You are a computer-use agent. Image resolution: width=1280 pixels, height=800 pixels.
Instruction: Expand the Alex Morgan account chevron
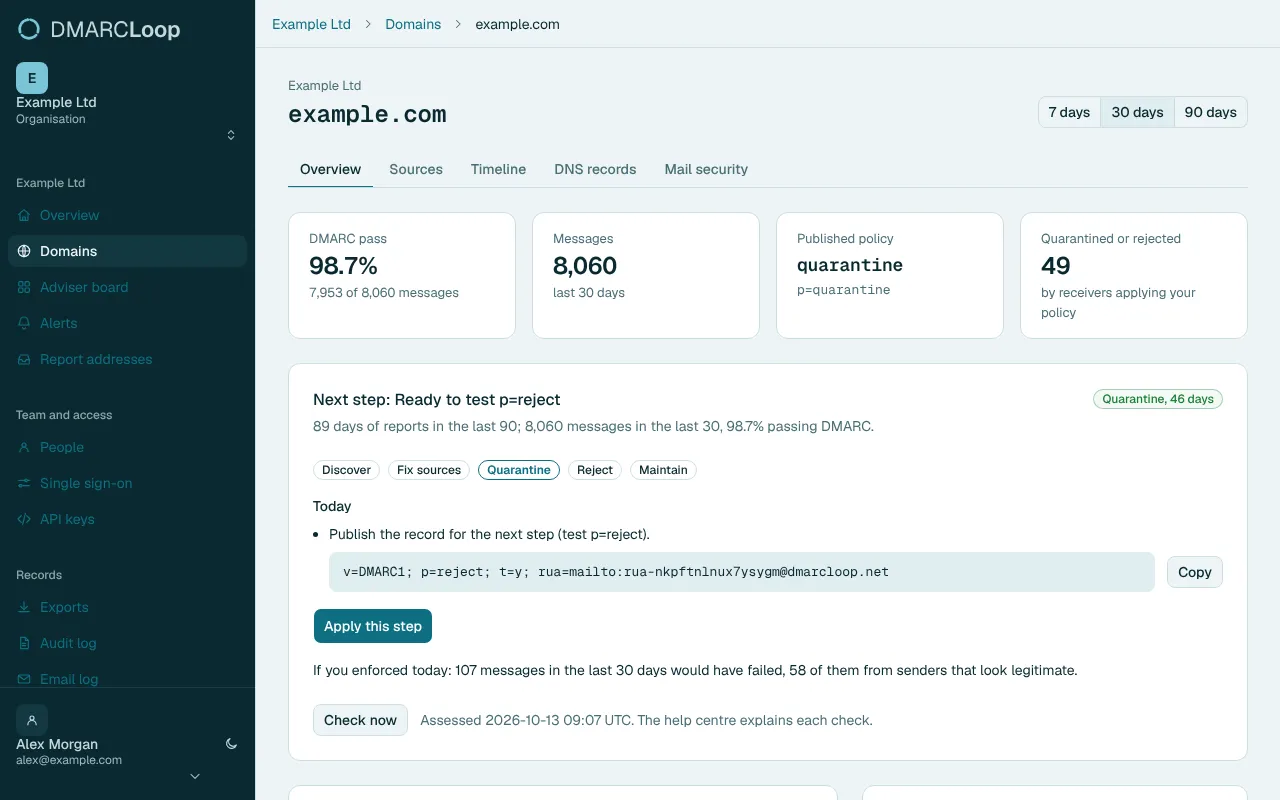pyautogui.click(x=195, y=776)
